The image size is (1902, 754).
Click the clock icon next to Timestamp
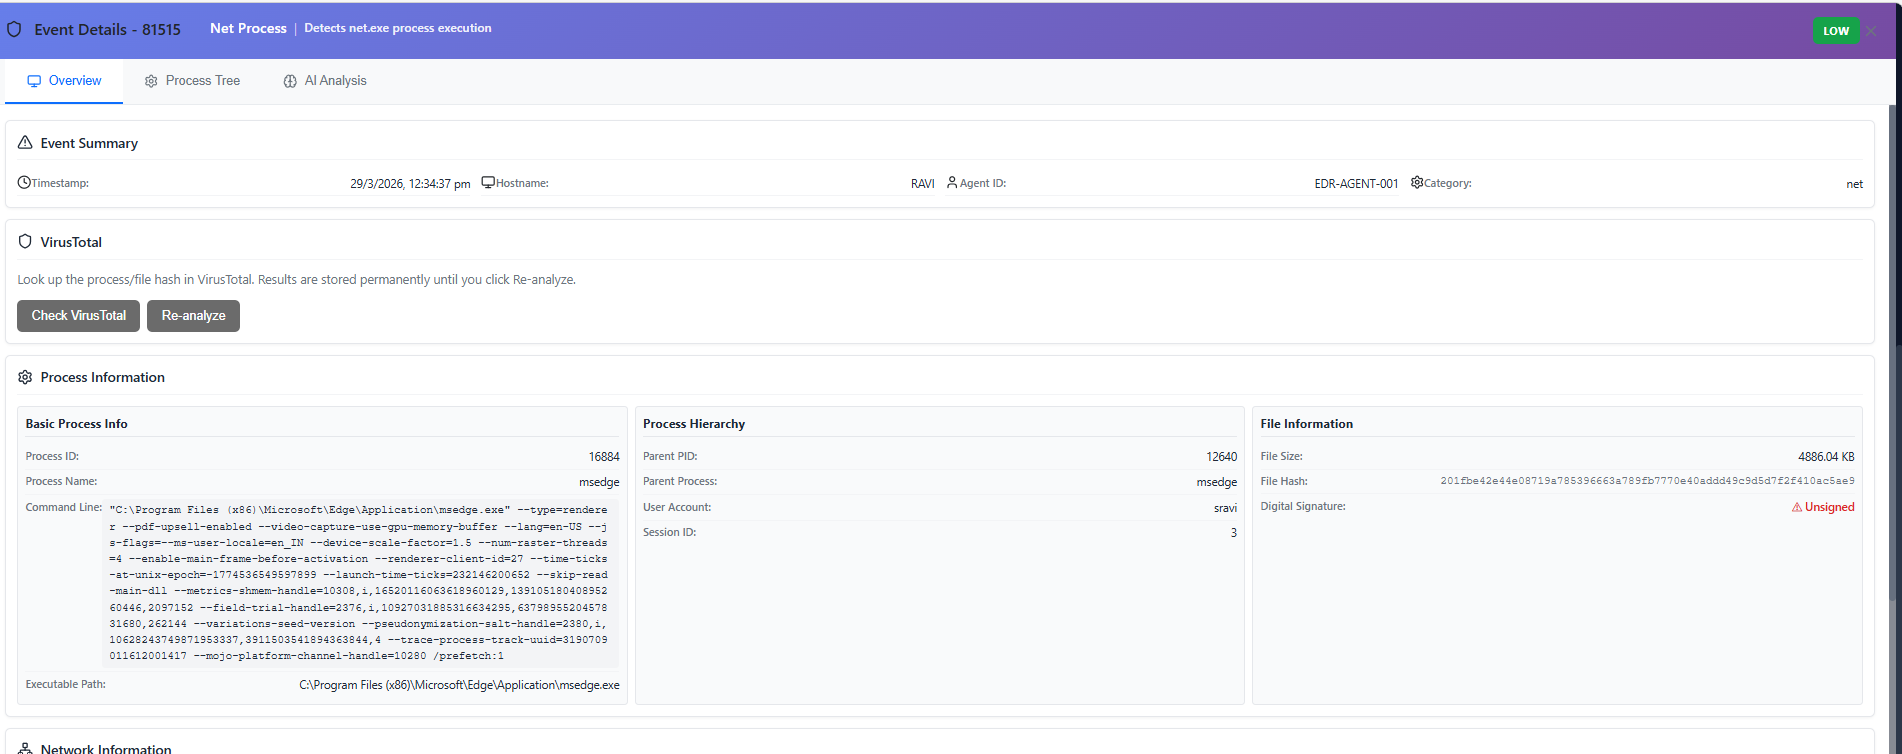(24, 183)
